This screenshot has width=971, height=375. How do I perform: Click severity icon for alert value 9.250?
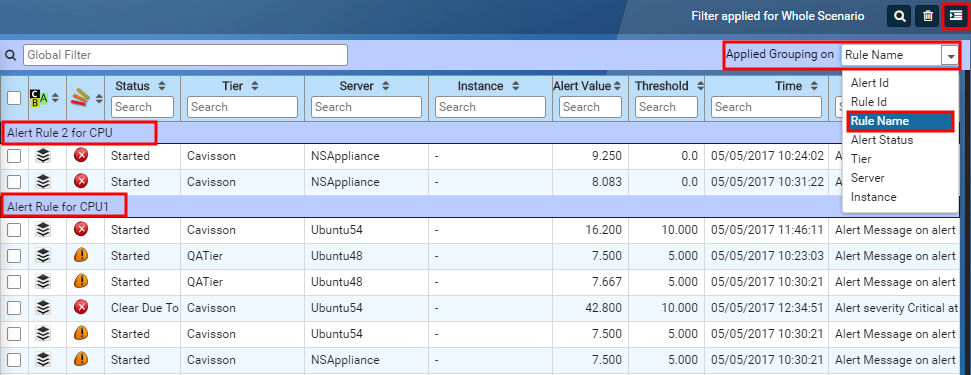click(81, 156)
